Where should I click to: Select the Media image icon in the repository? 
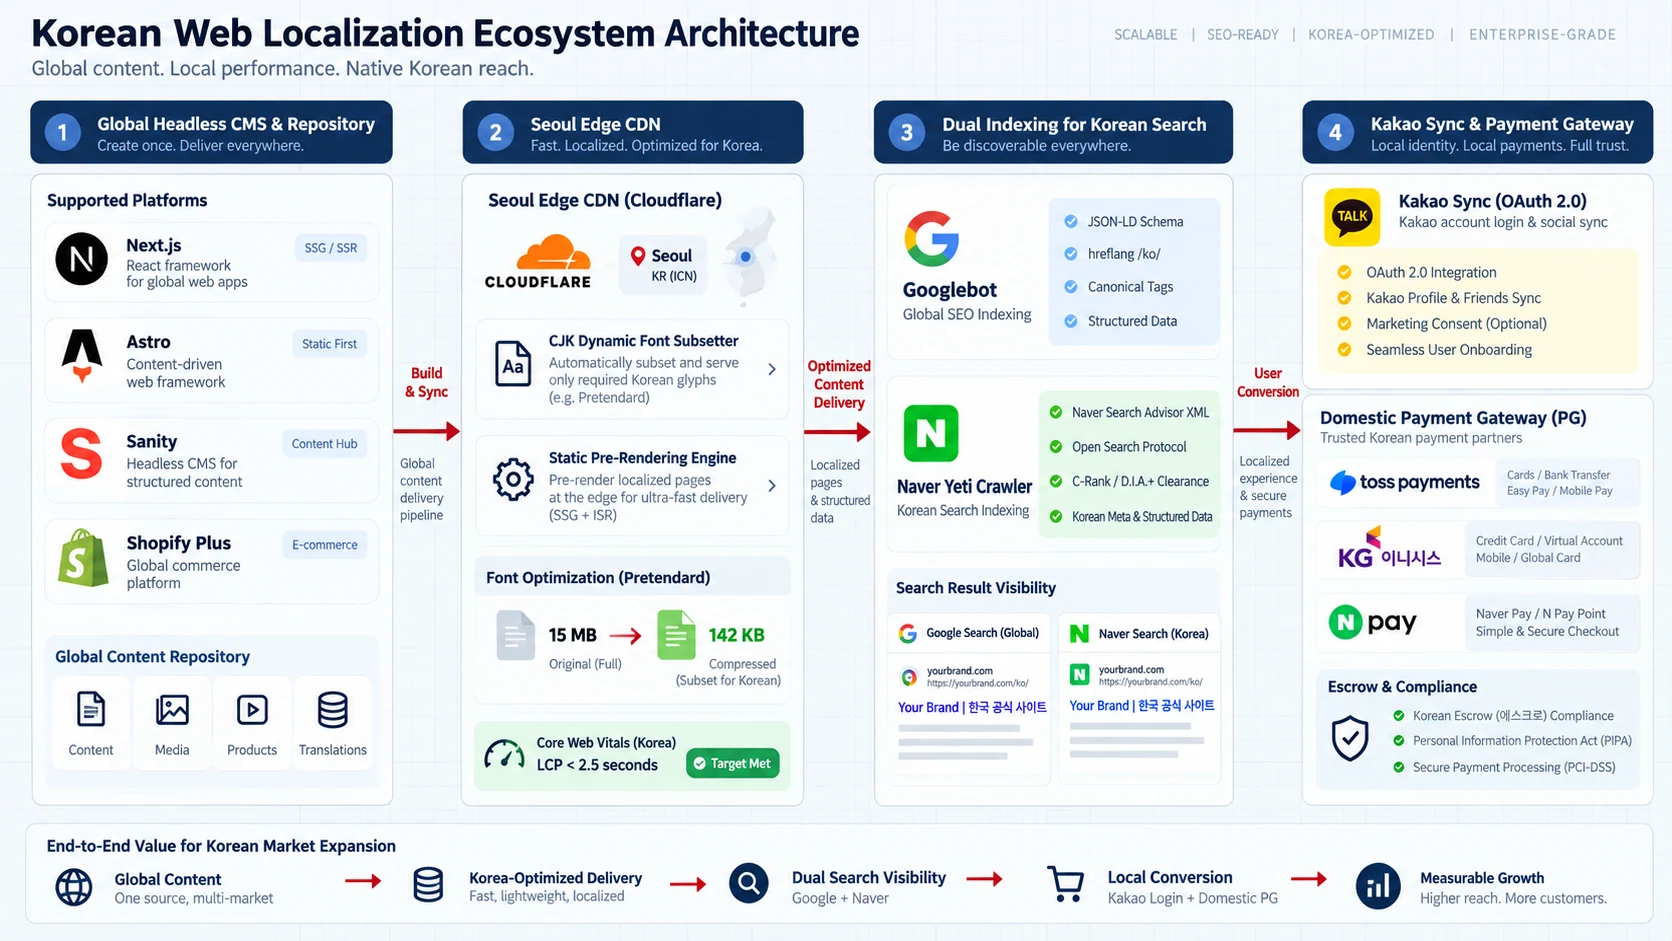pos(172,710)
